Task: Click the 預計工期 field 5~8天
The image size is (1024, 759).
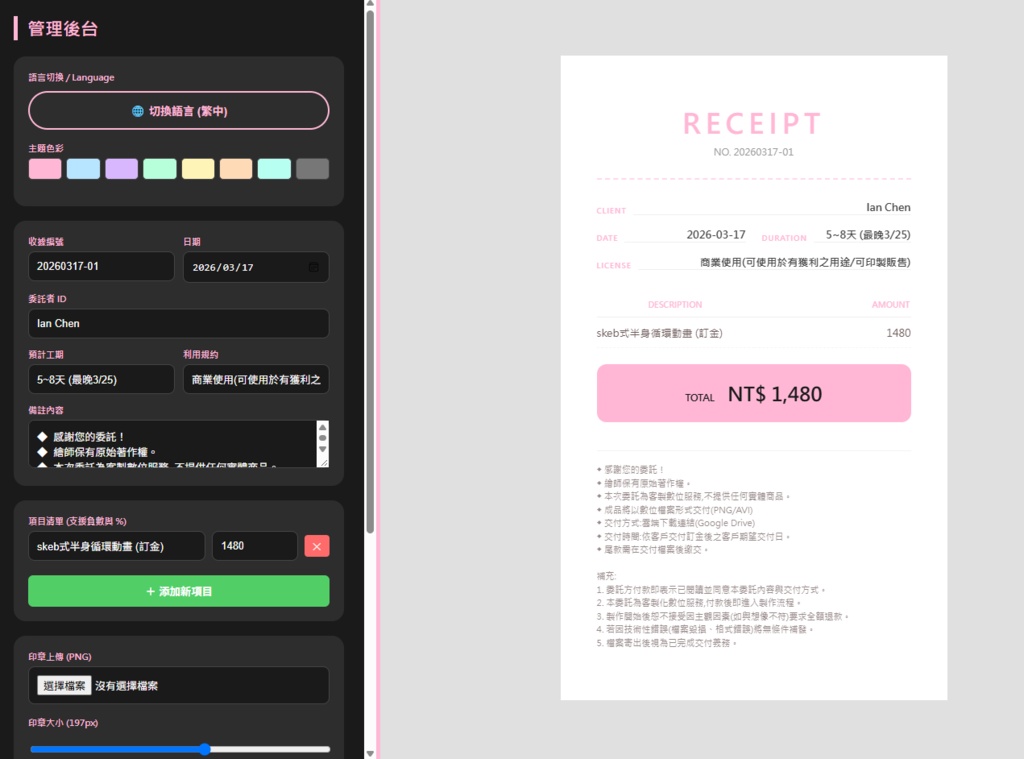Action: pyautogui.click(x=101, y=380)
